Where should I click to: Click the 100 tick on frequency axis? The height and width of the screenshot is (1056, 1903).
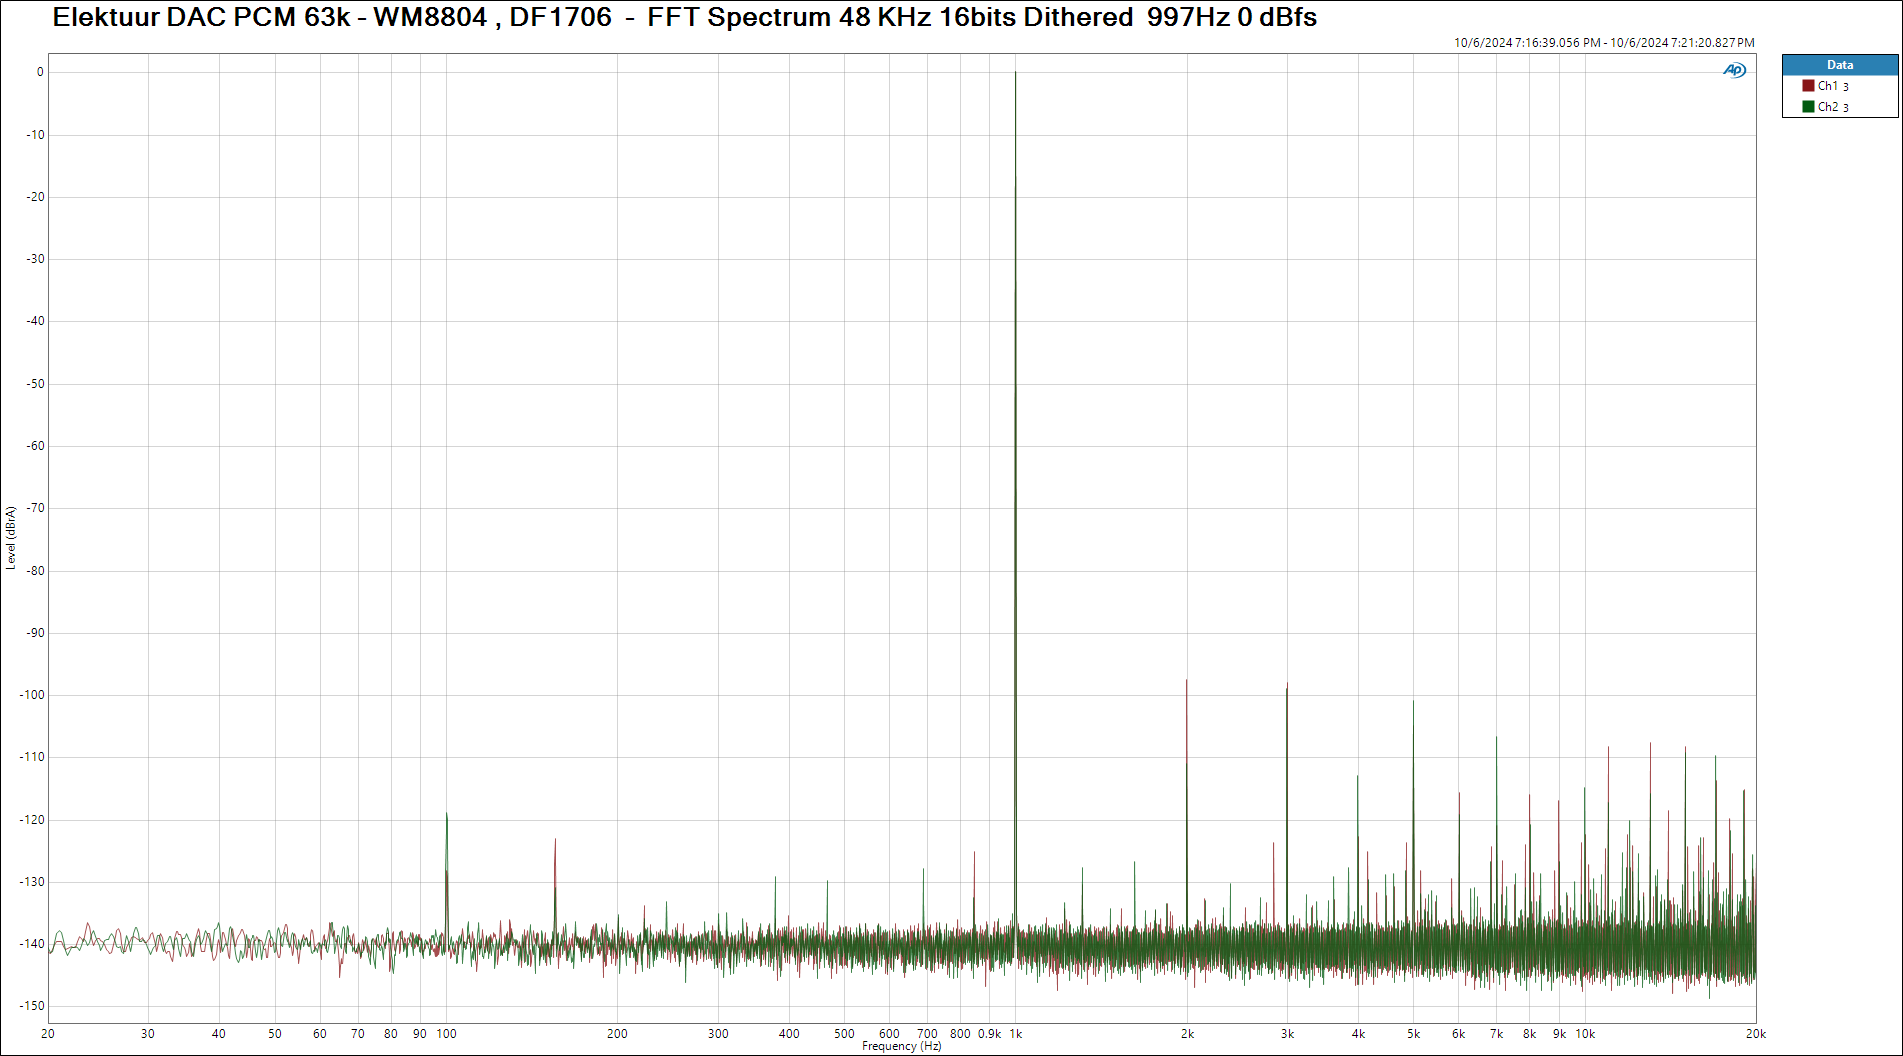click(x=446, y=1034)
